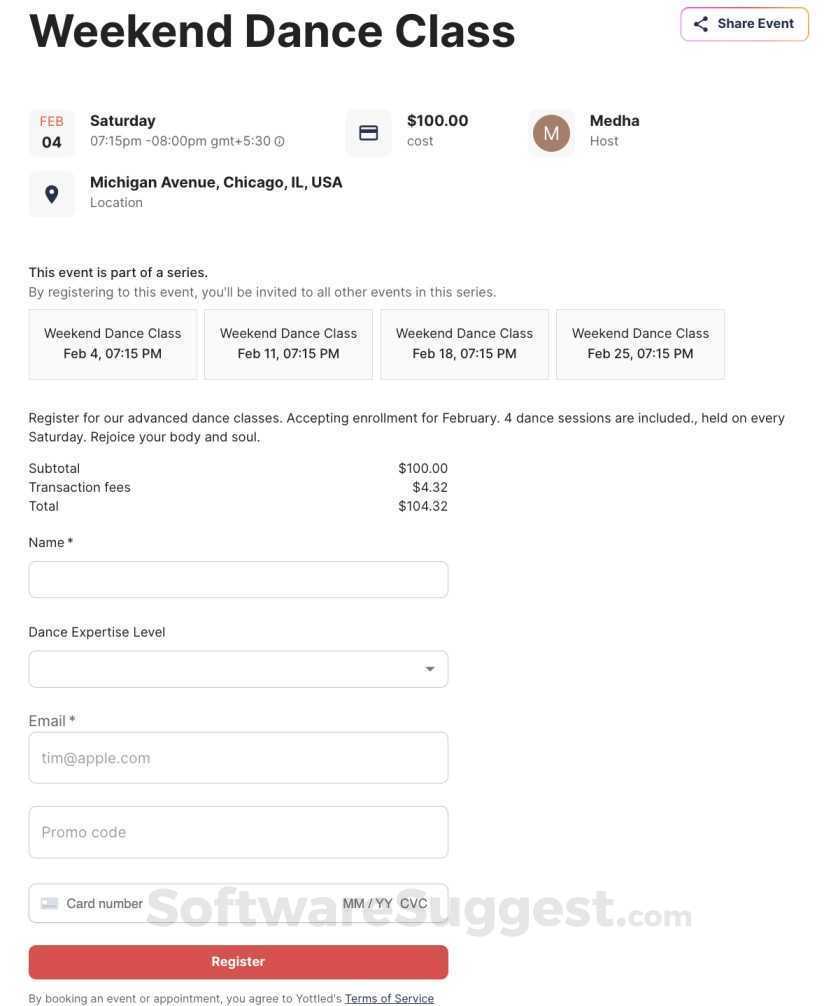Select the Feb 25 Weekend Dance Class session

[x=640, y=344]
